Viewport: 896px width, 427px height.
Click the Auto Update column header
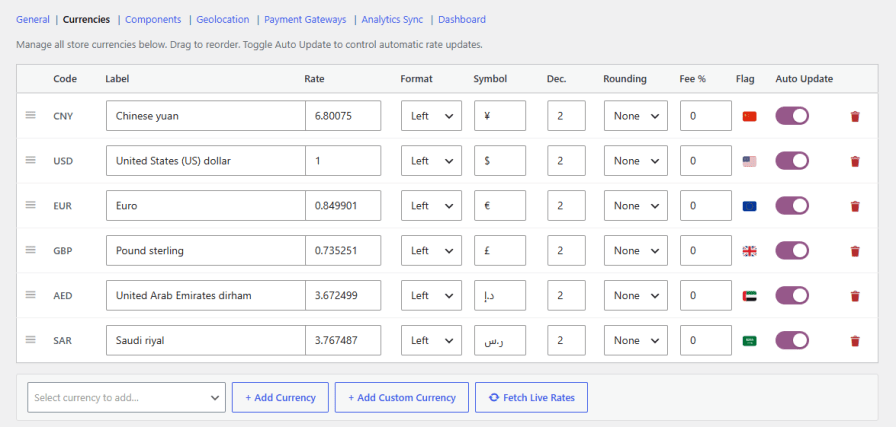pyautogui.click(x=804, y=79)
